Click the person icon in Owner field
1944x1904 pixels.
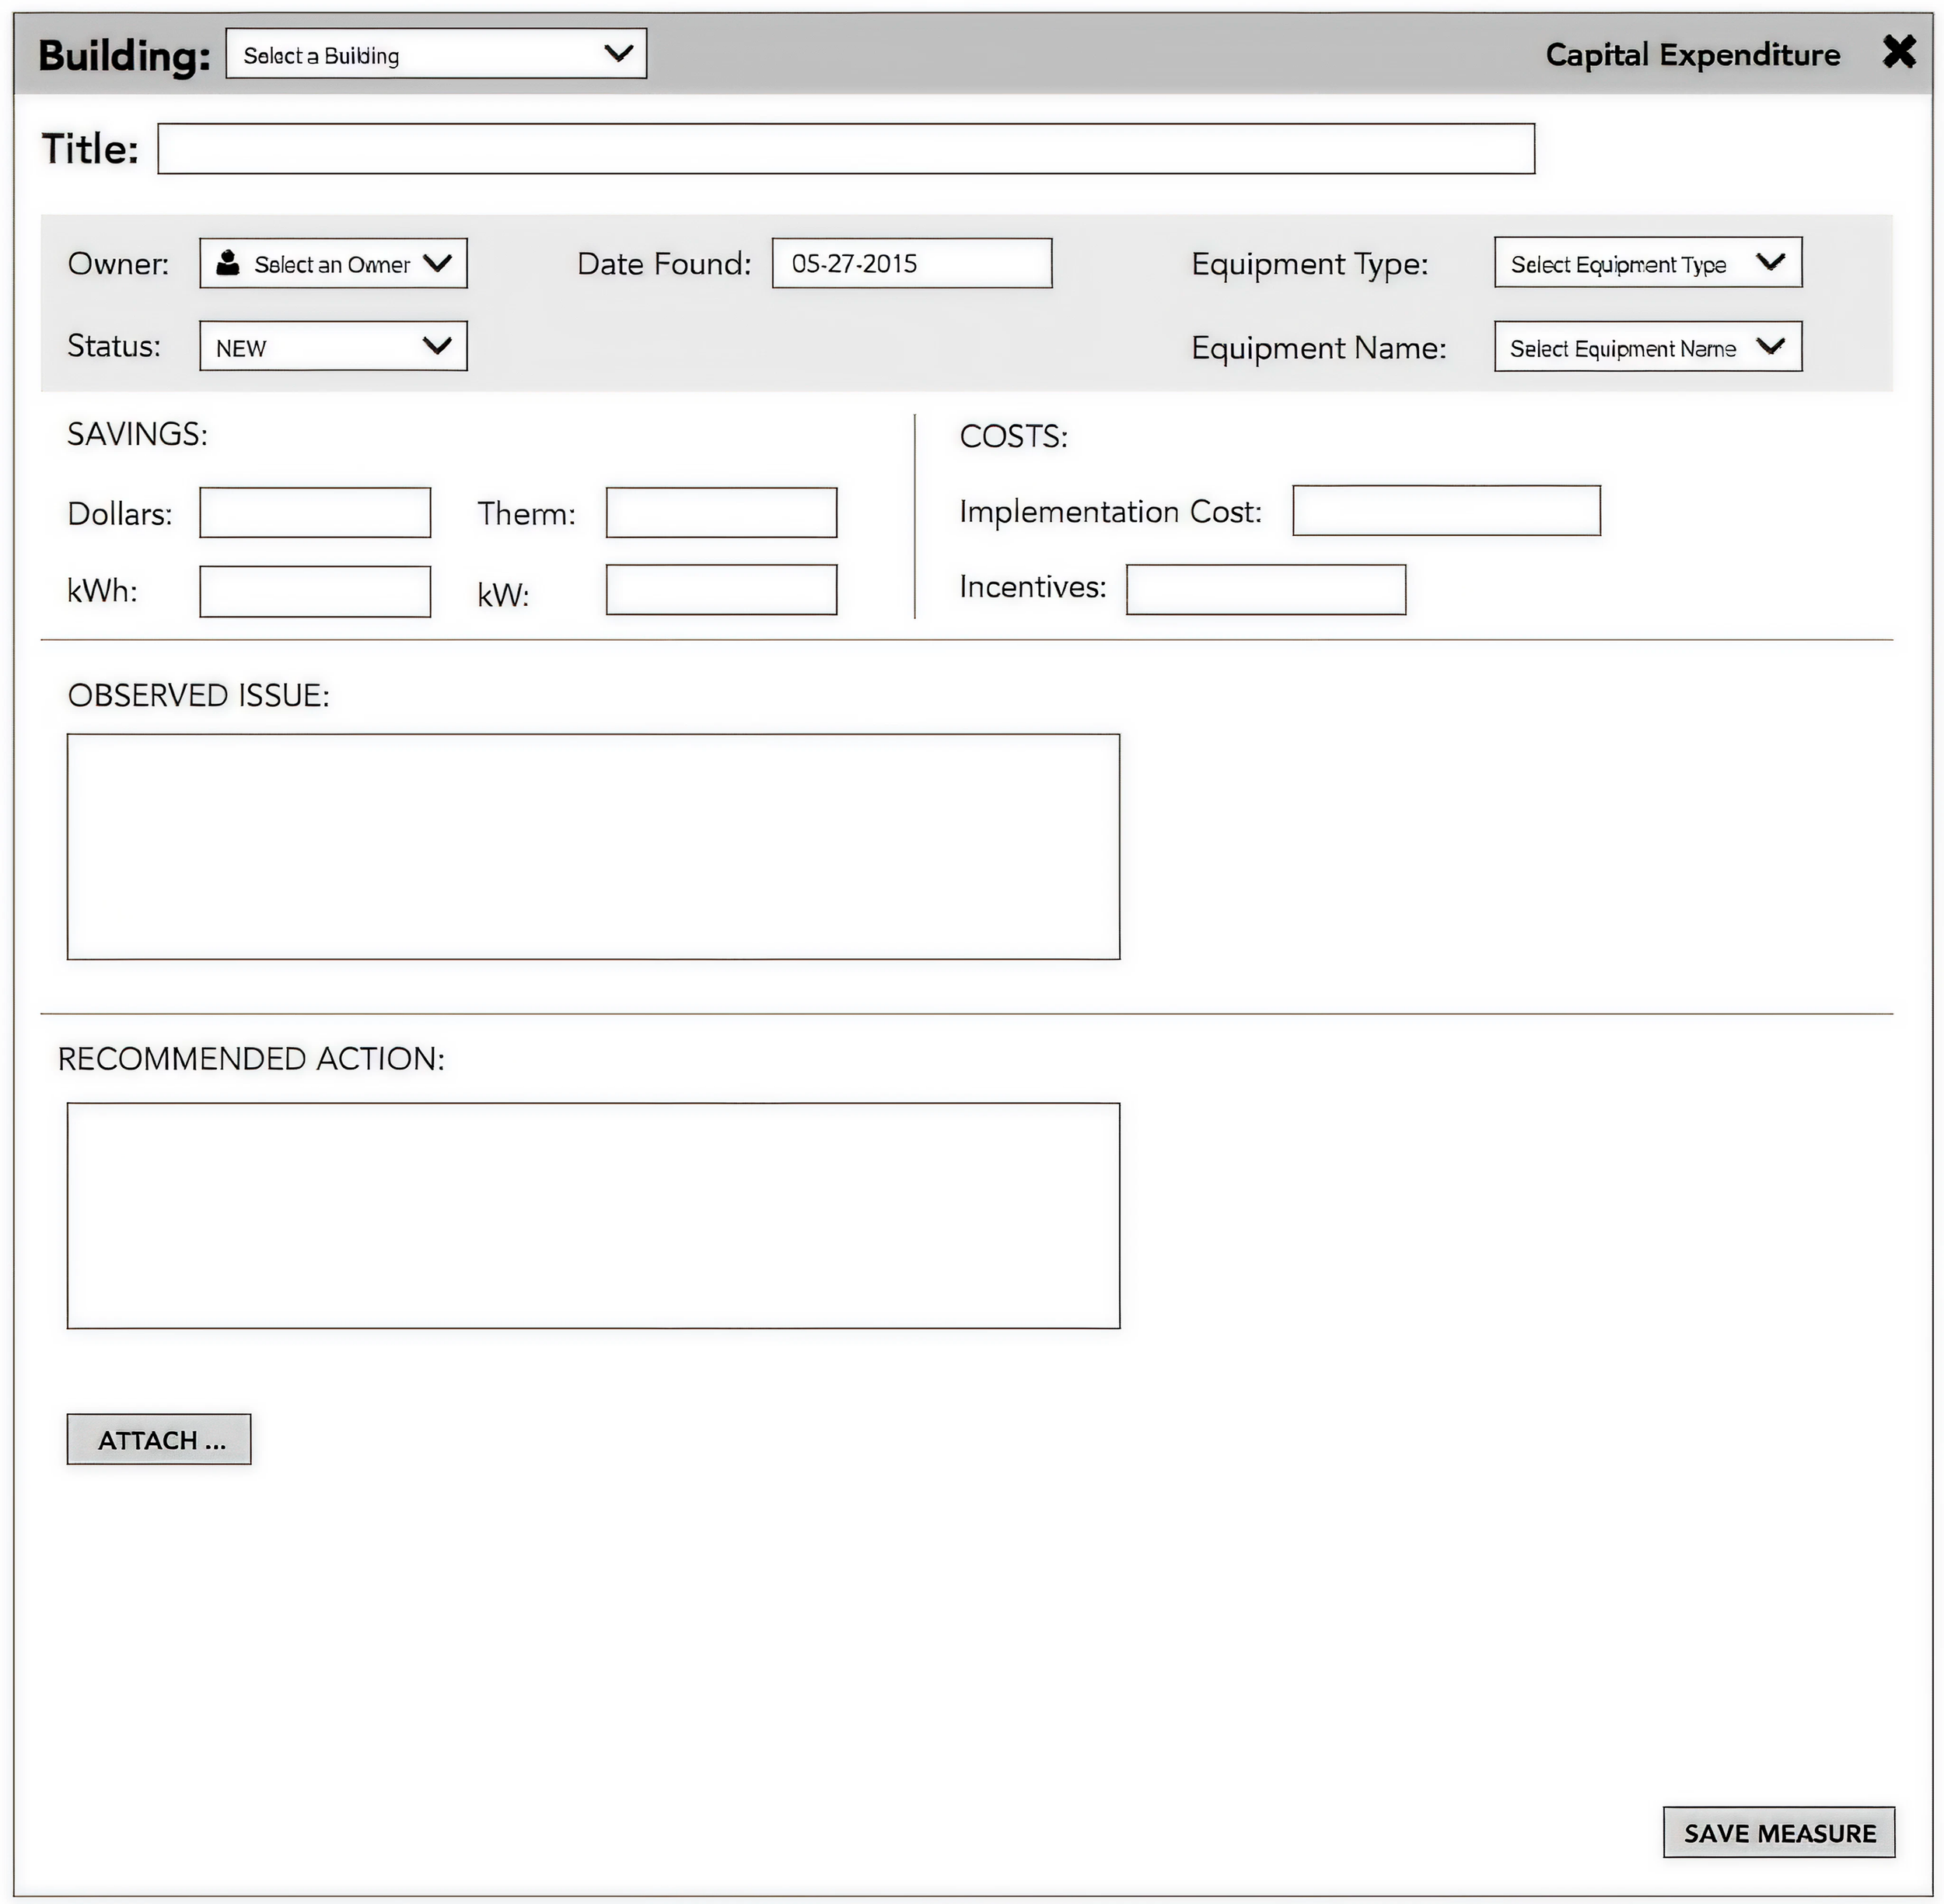pos(228,263)
